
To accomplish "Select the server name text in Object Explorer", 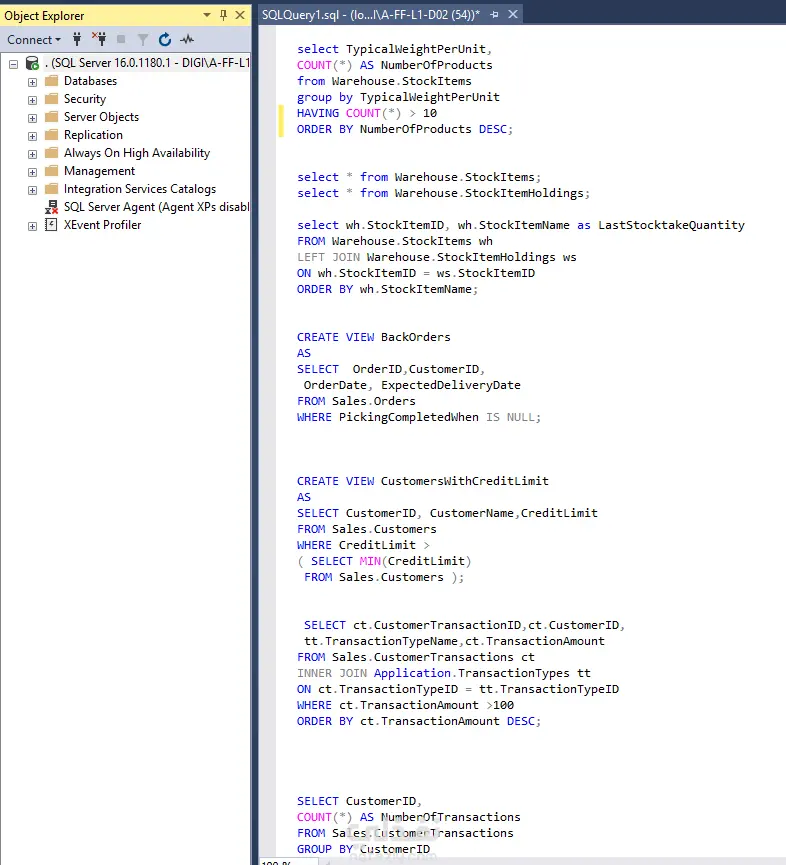I will click(x=148, y=63).
